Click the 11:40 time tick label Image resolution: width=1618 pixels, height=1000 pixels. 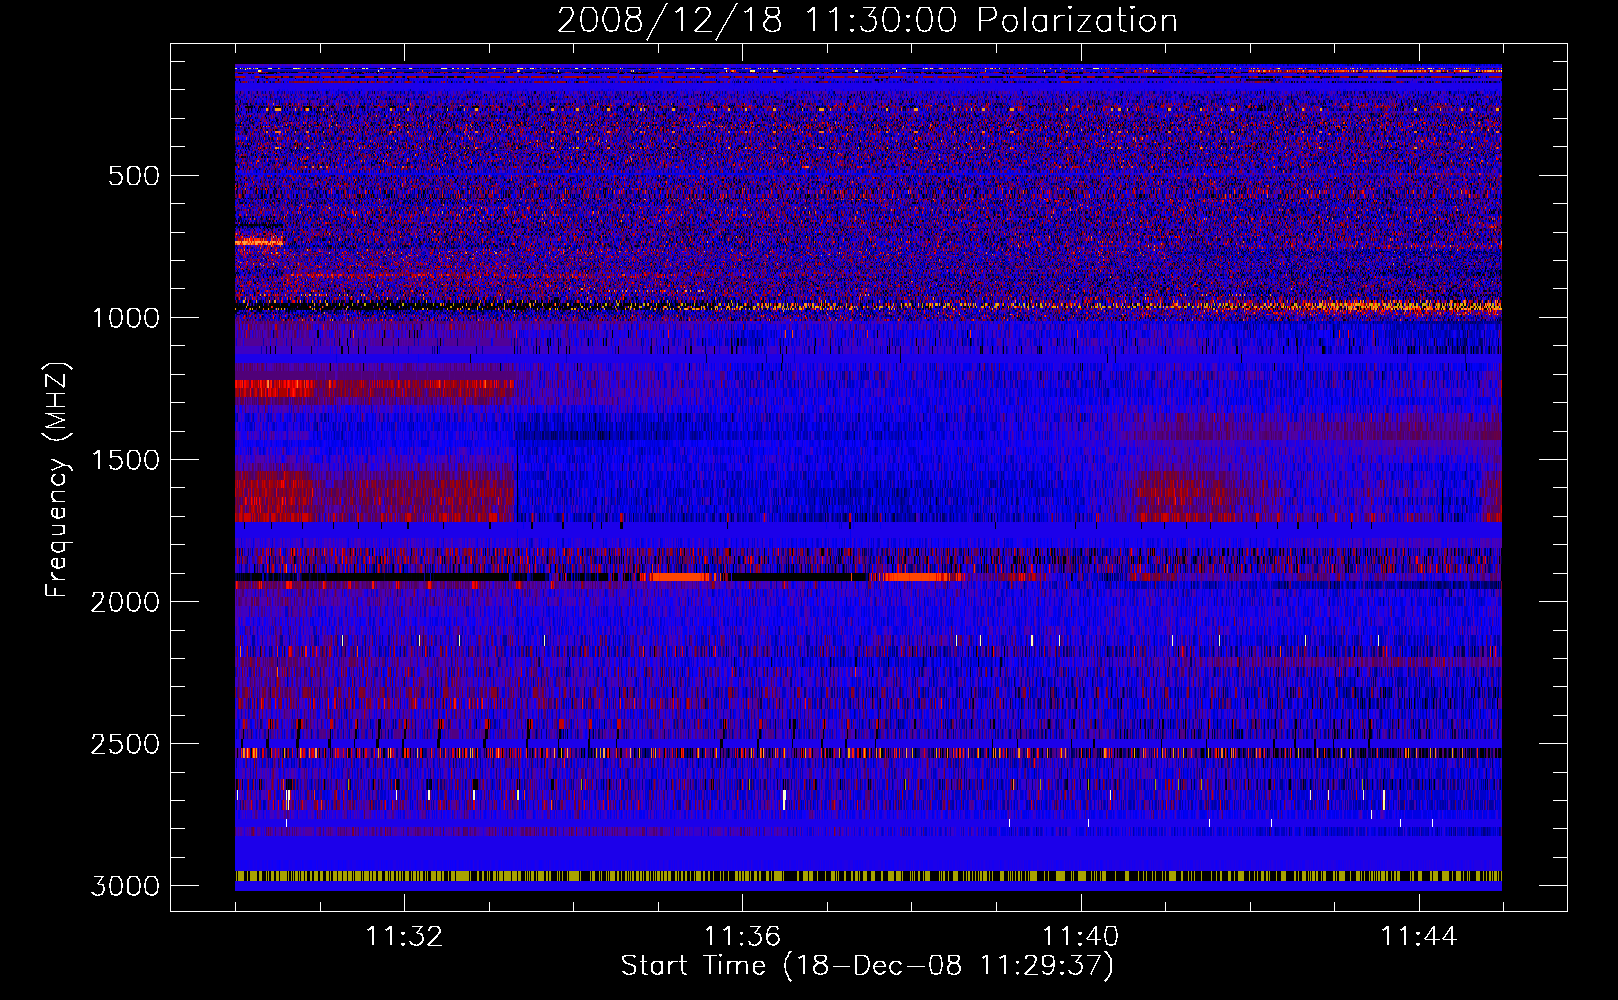pyautogui.click(x=1081, y=937)
